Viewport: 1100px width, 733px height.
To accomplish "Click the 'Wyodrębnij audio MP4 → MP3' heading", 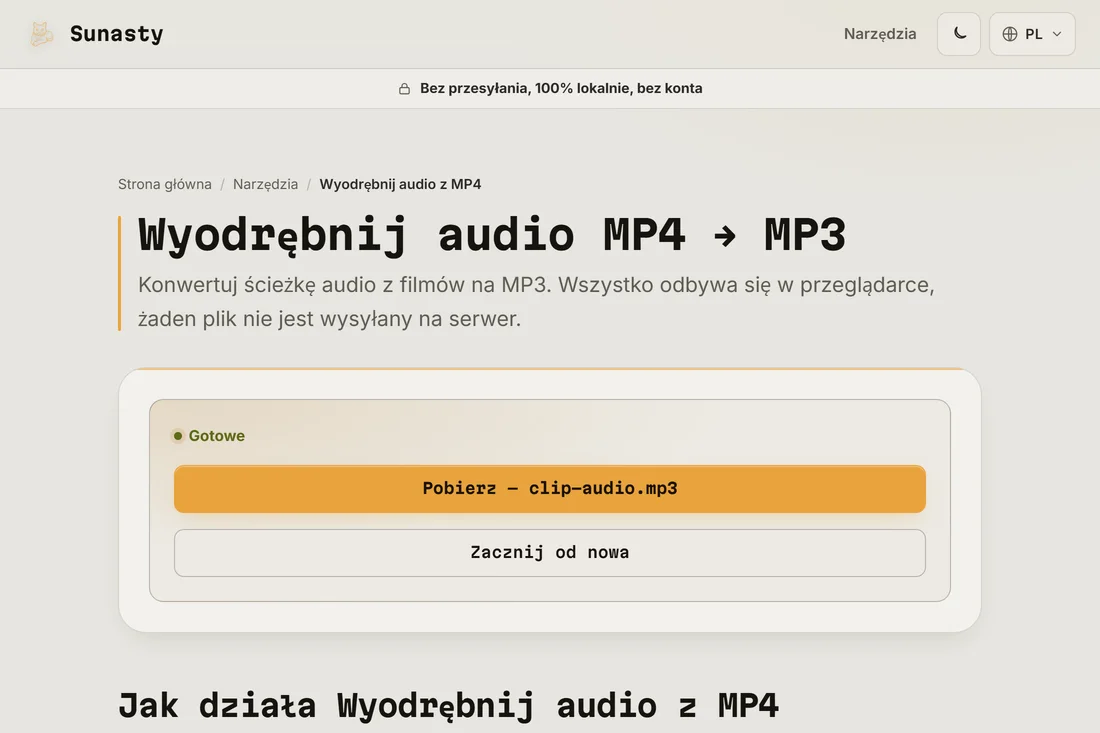I will tap(492, 235).
